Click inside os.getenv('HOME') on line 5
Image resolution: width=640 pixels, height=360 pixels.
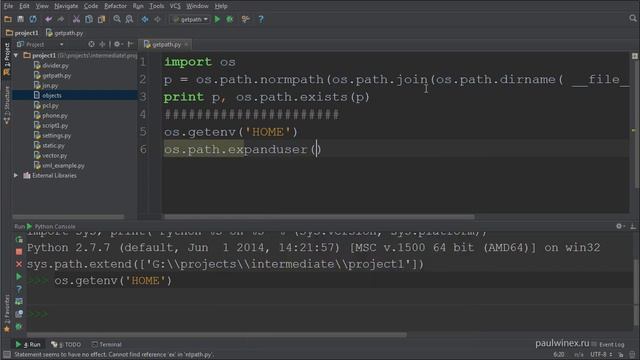(x=231, y=132)
